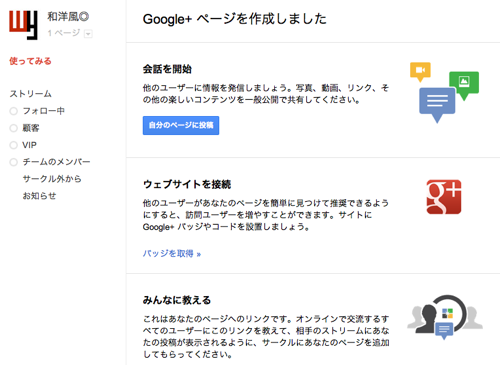Open the 使ってみる menu item
This screenshot has height=365, width=500.
tap(30, 61)
